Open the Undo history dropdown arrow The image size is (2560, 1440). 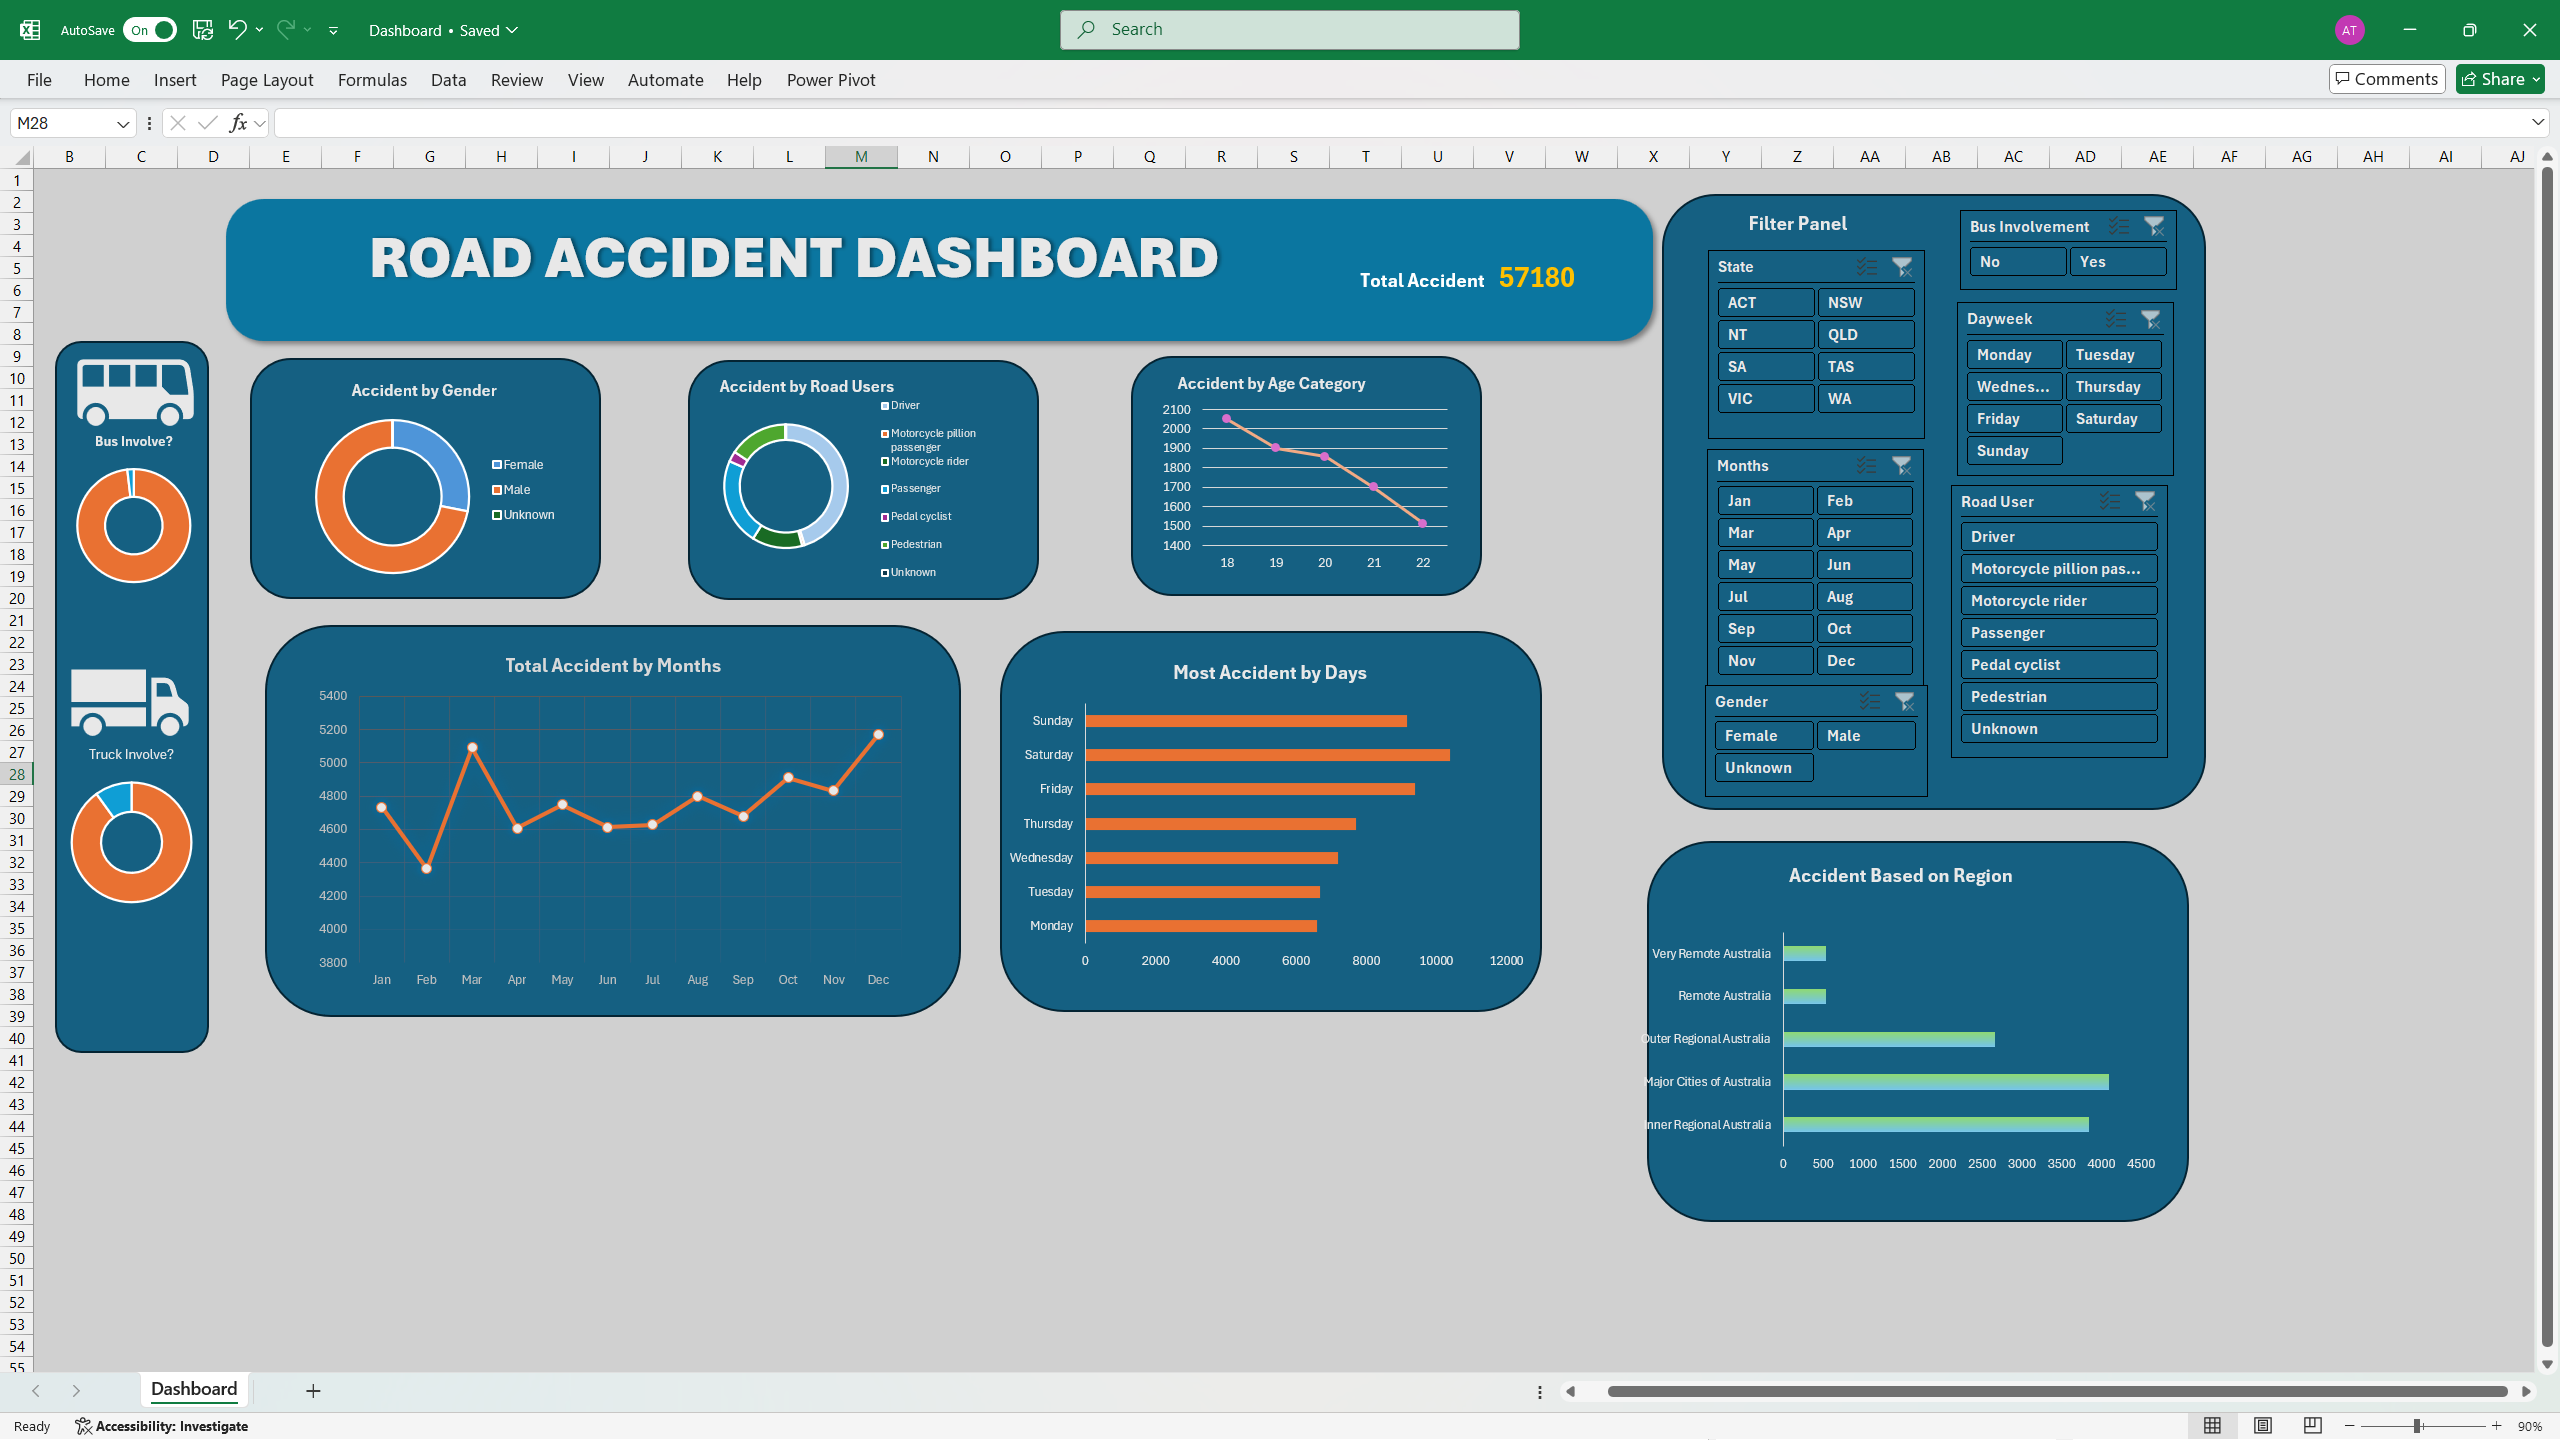pyautogui.click(x=260, y=30)
